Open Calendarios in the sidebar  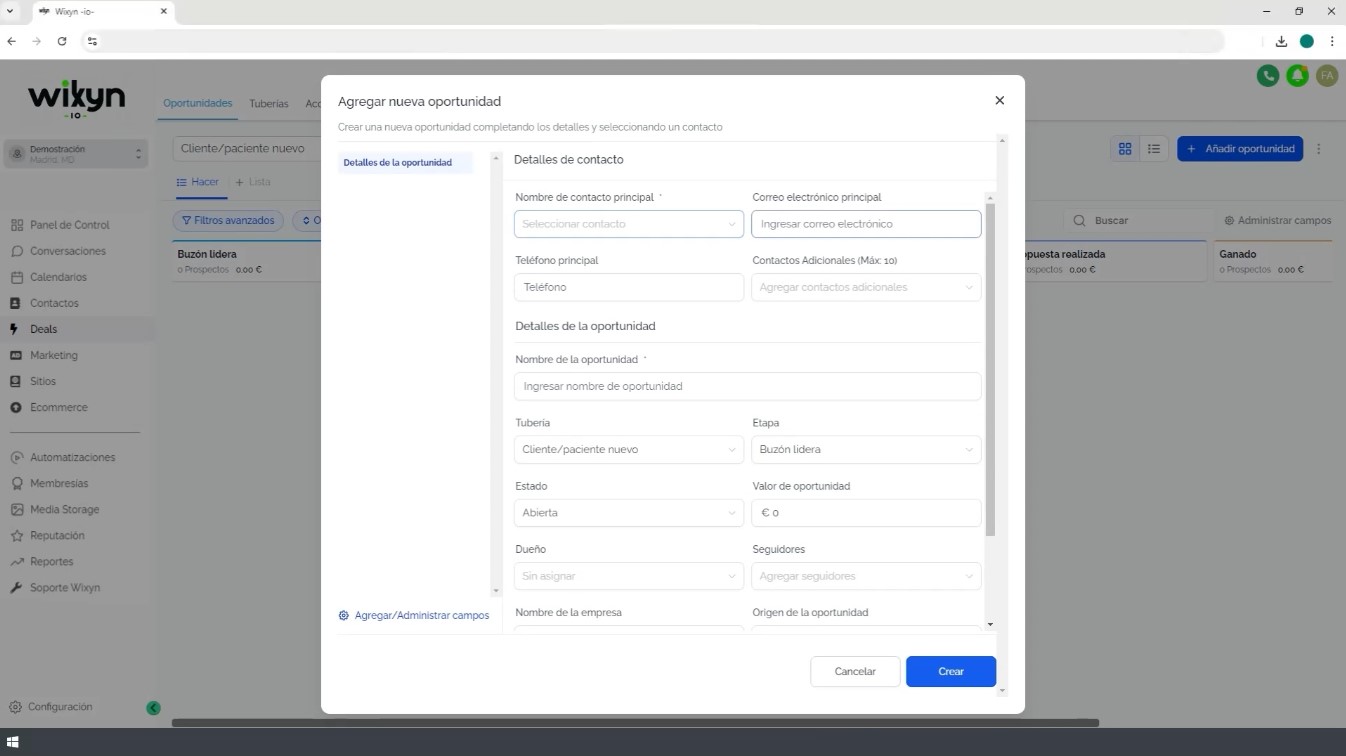pos(58,277)
